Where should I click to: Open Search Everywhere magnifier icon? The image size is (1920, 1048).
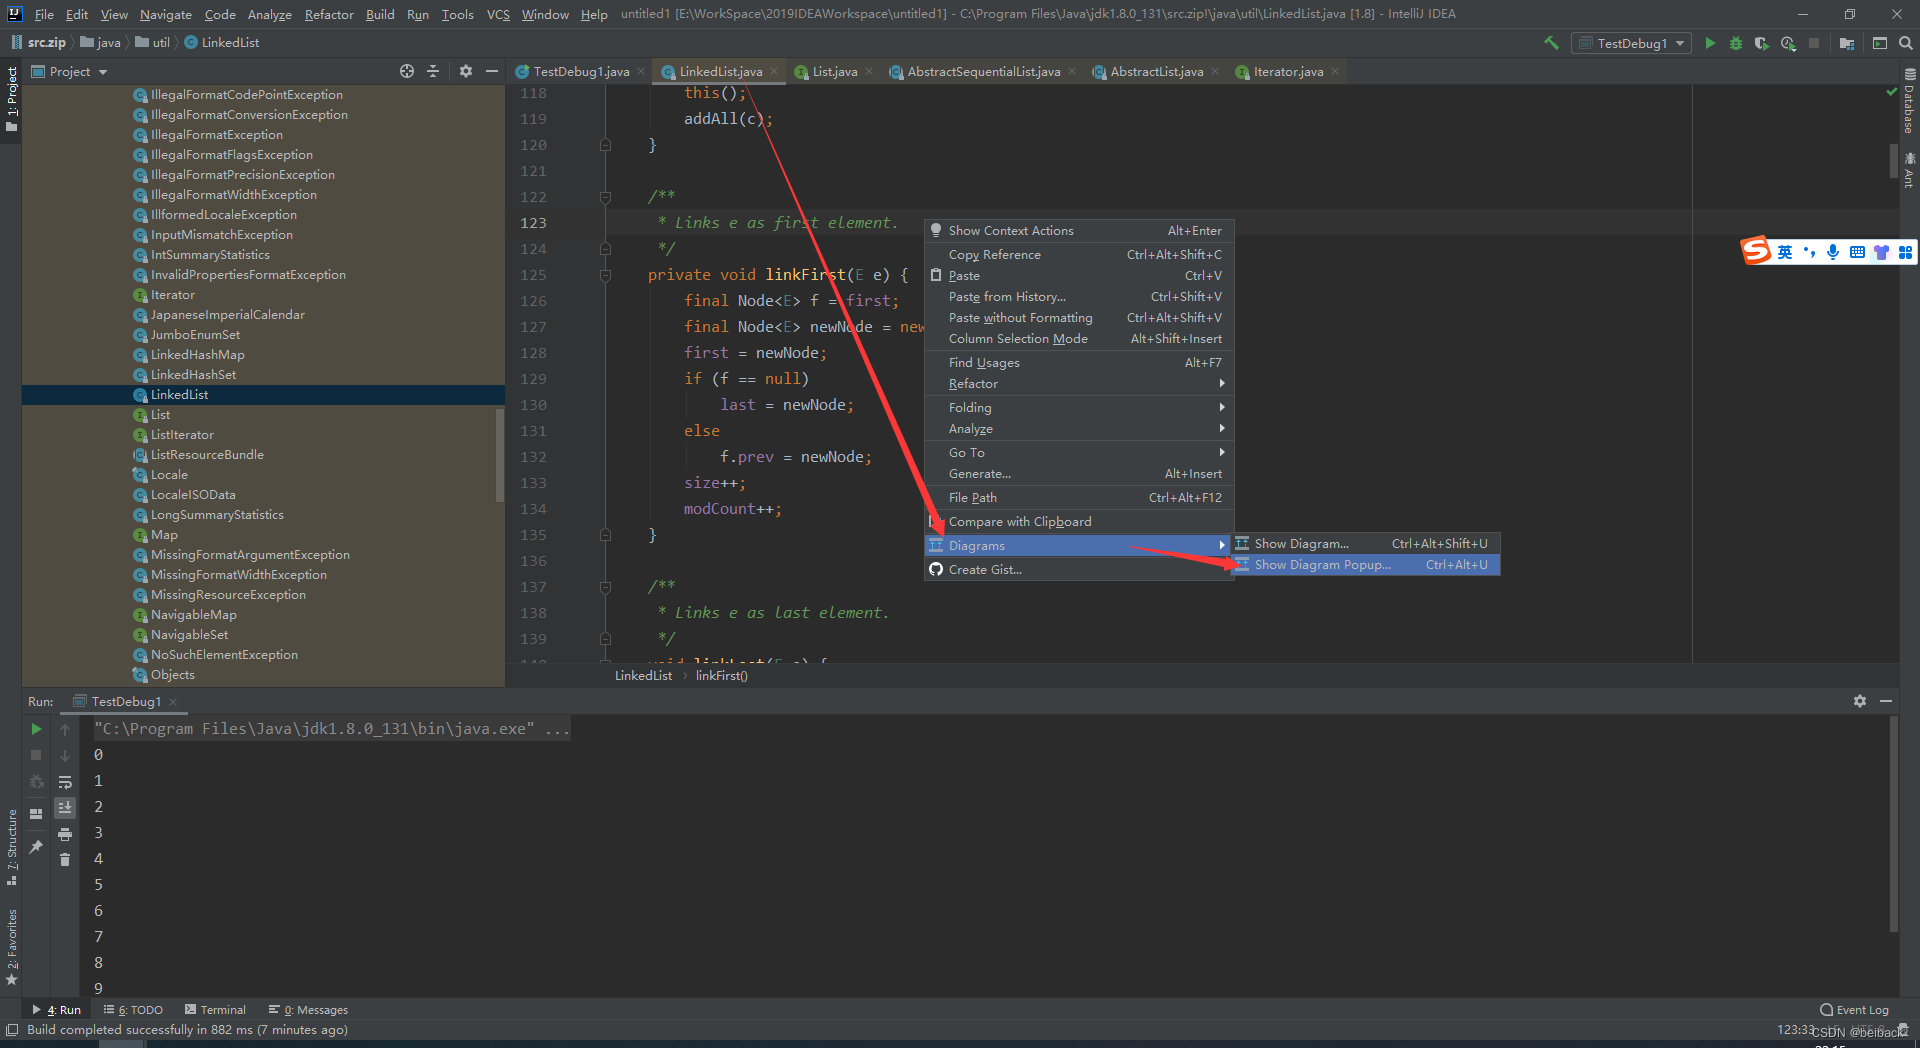(1905, 43)
